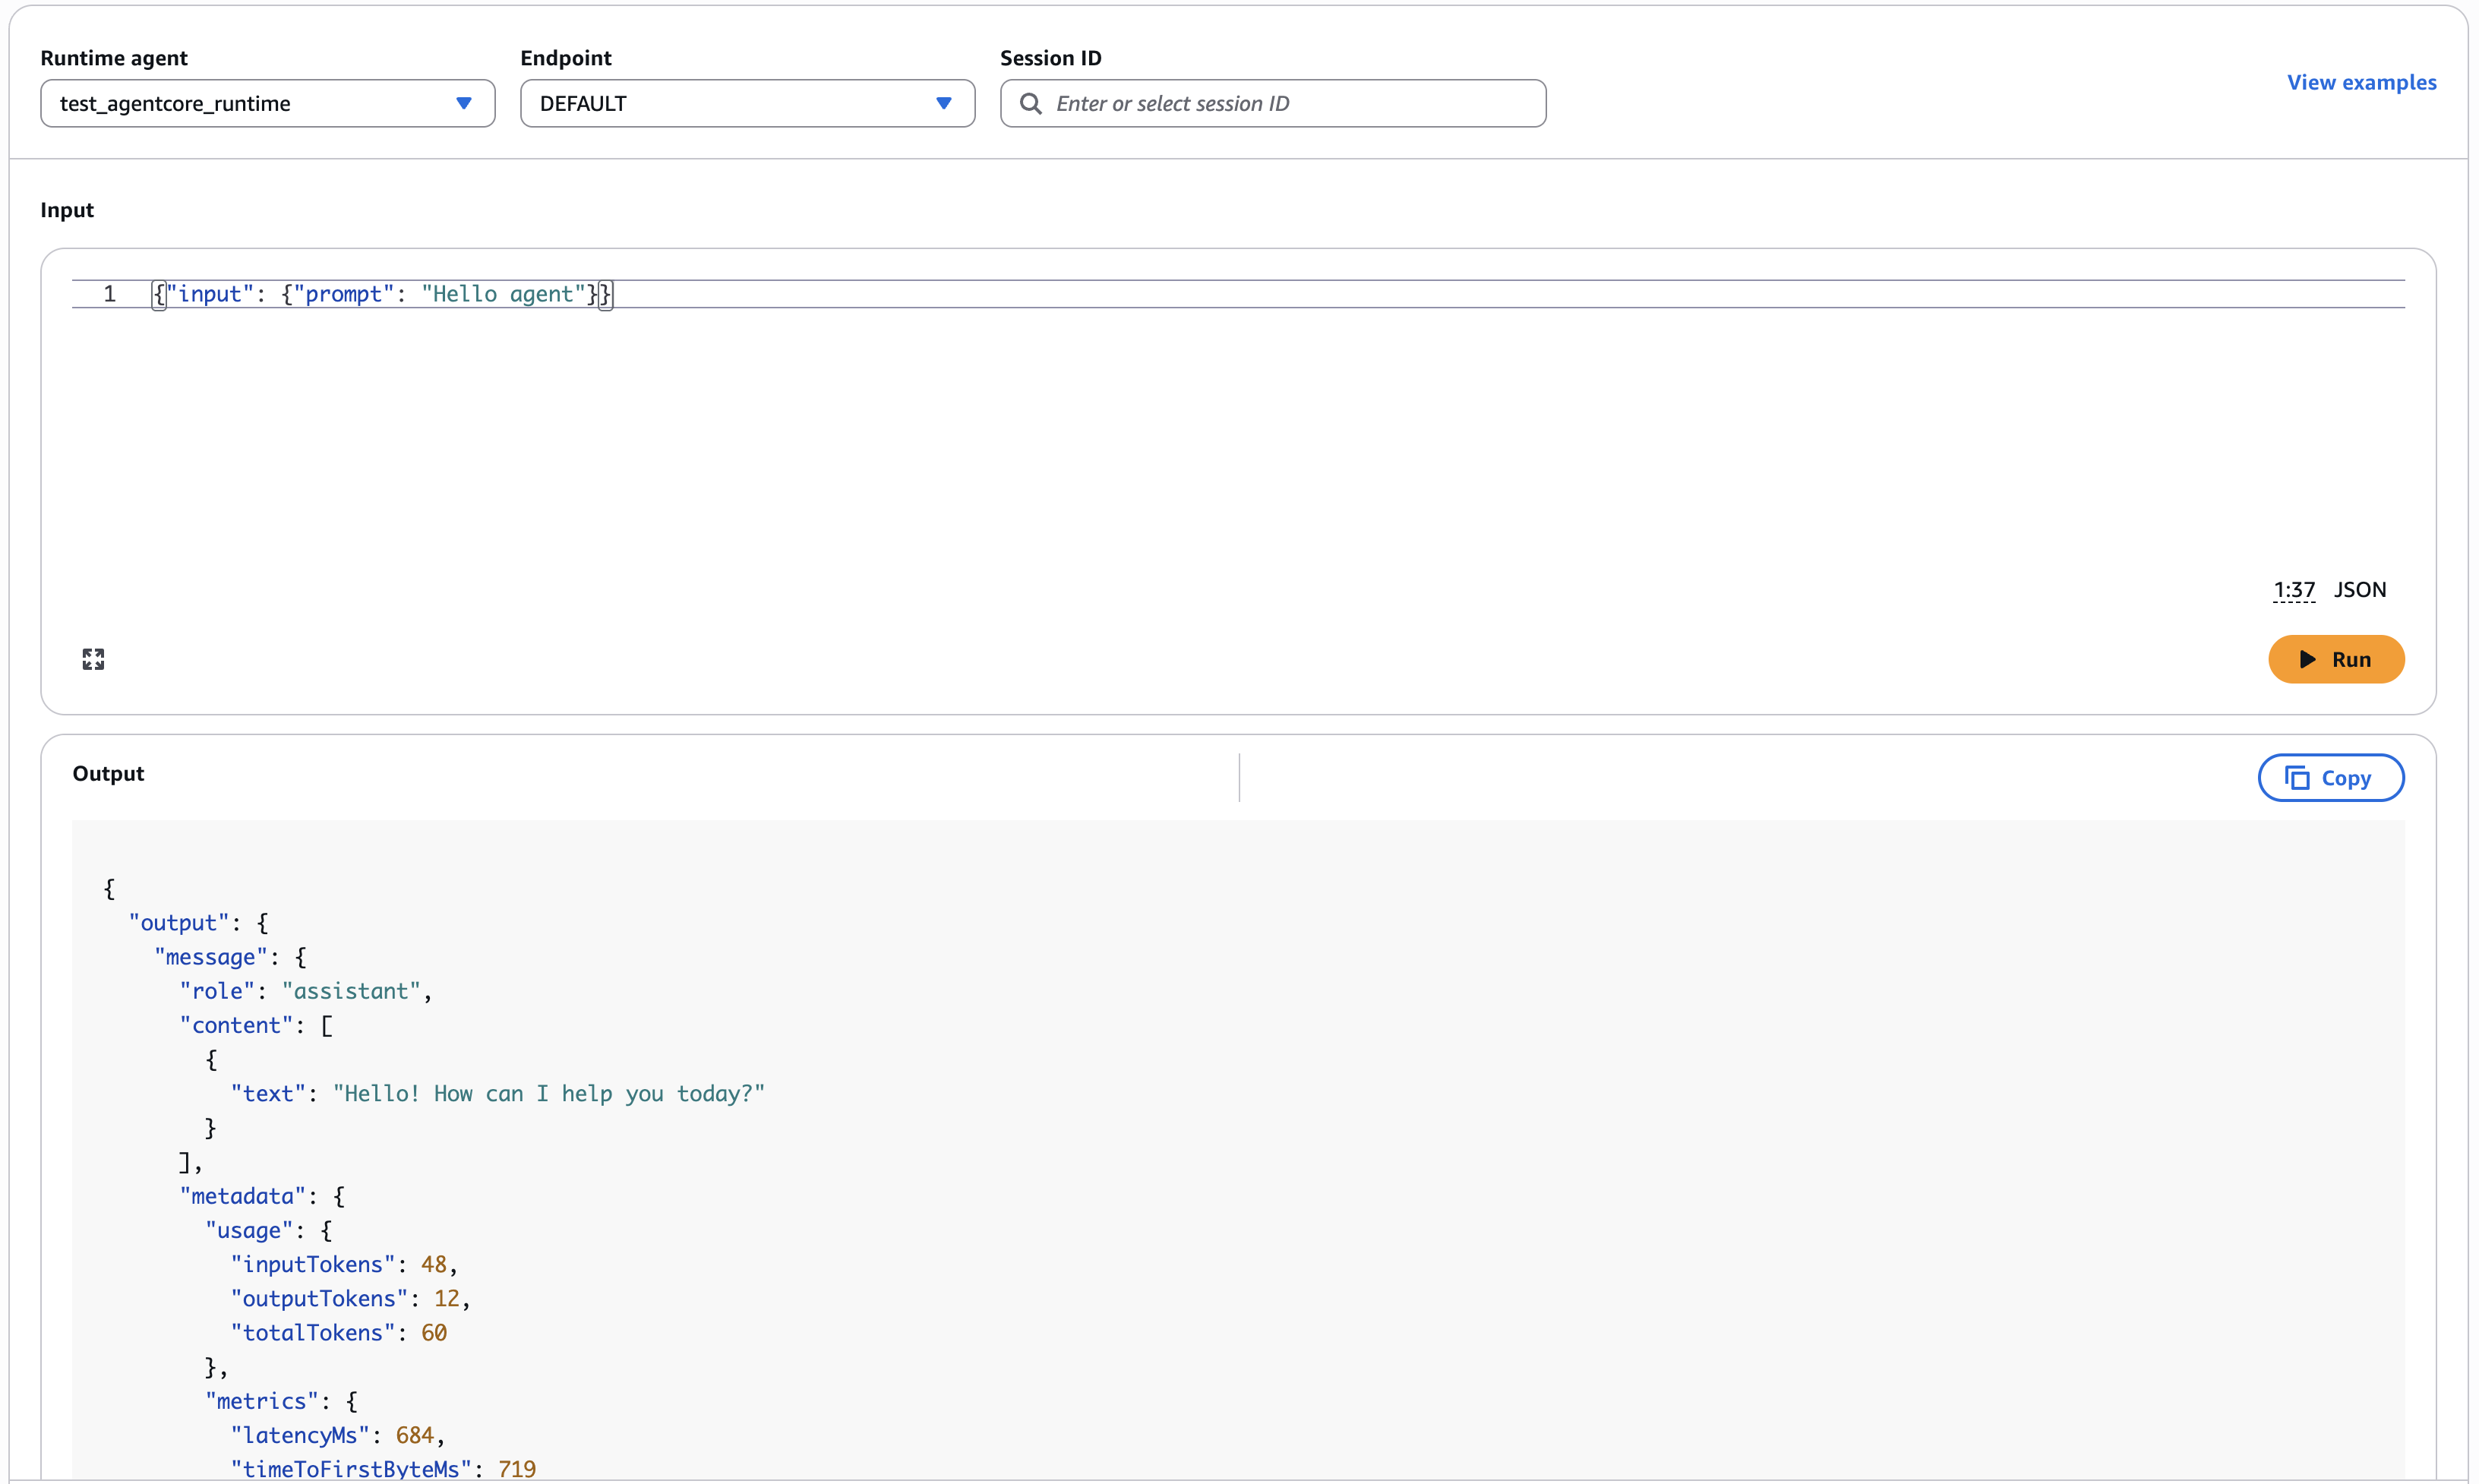
Task: Click the Run button
Action: (2336, 659)
